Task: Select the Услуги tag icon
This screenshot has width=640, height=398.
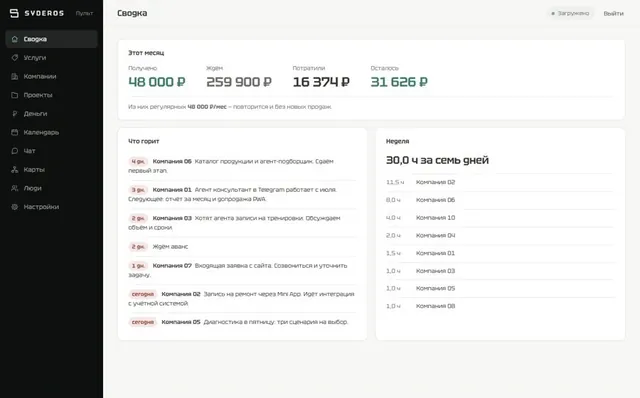Action: click(15, 58)
